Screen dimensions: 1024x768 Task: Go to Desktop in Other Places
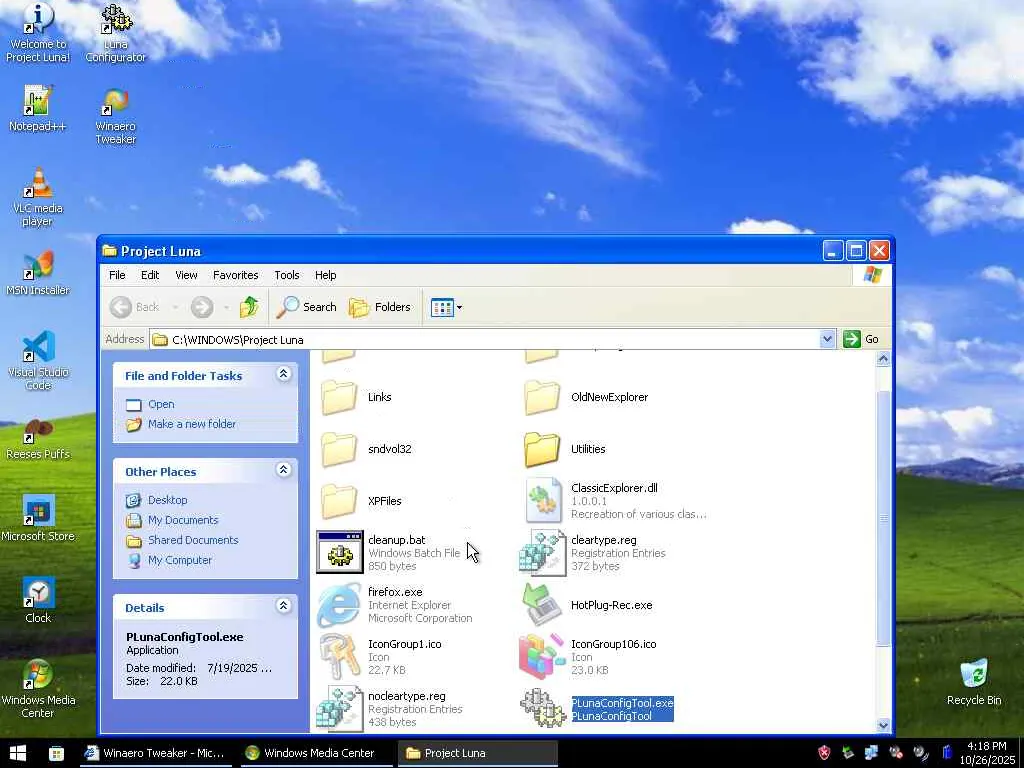(x=157, y=500)
